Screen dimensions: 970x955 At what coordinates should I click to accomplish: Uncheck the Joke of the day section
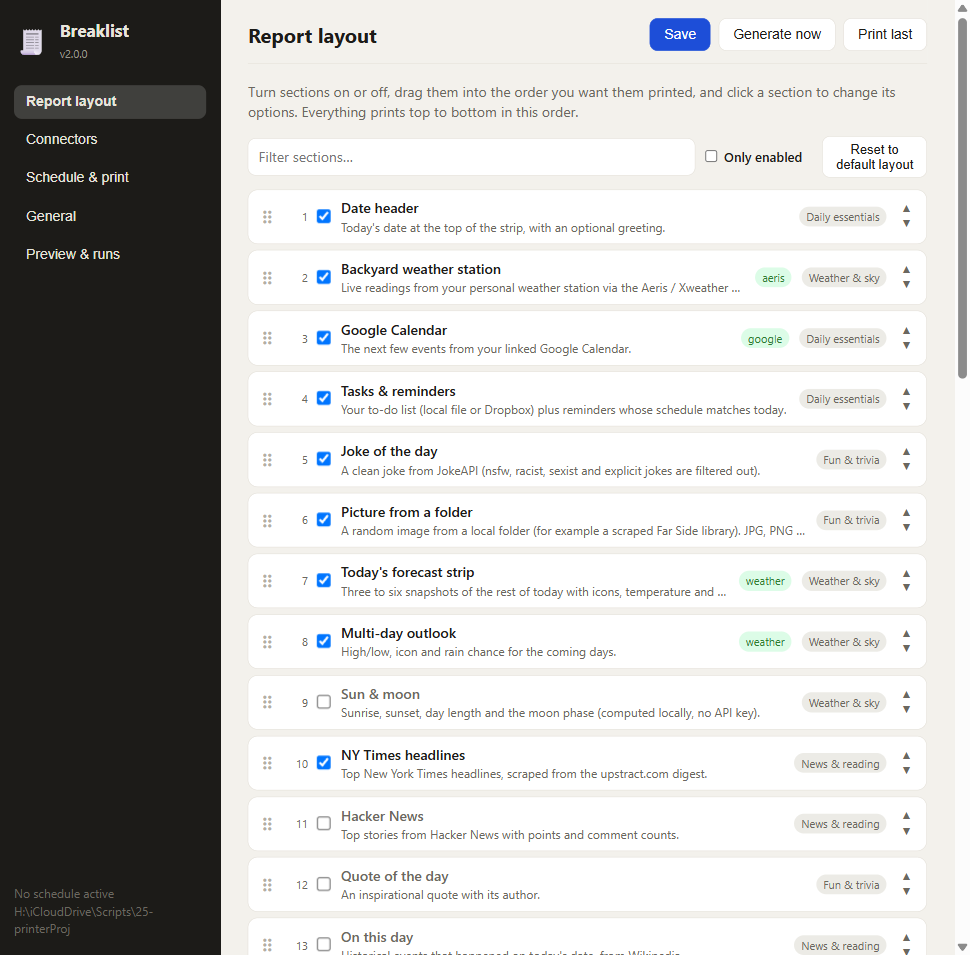[x=324, y=458]
